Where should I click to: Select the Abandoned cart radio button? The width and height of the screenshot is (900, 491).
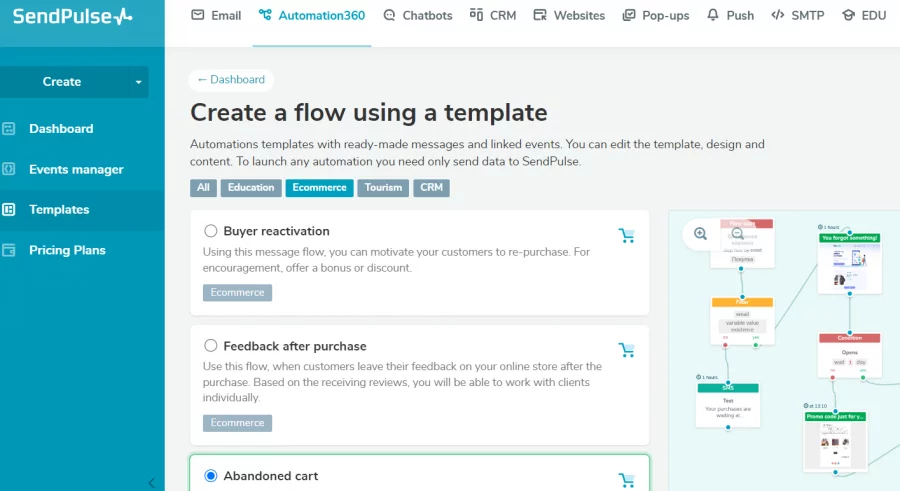tap(211, 475)
